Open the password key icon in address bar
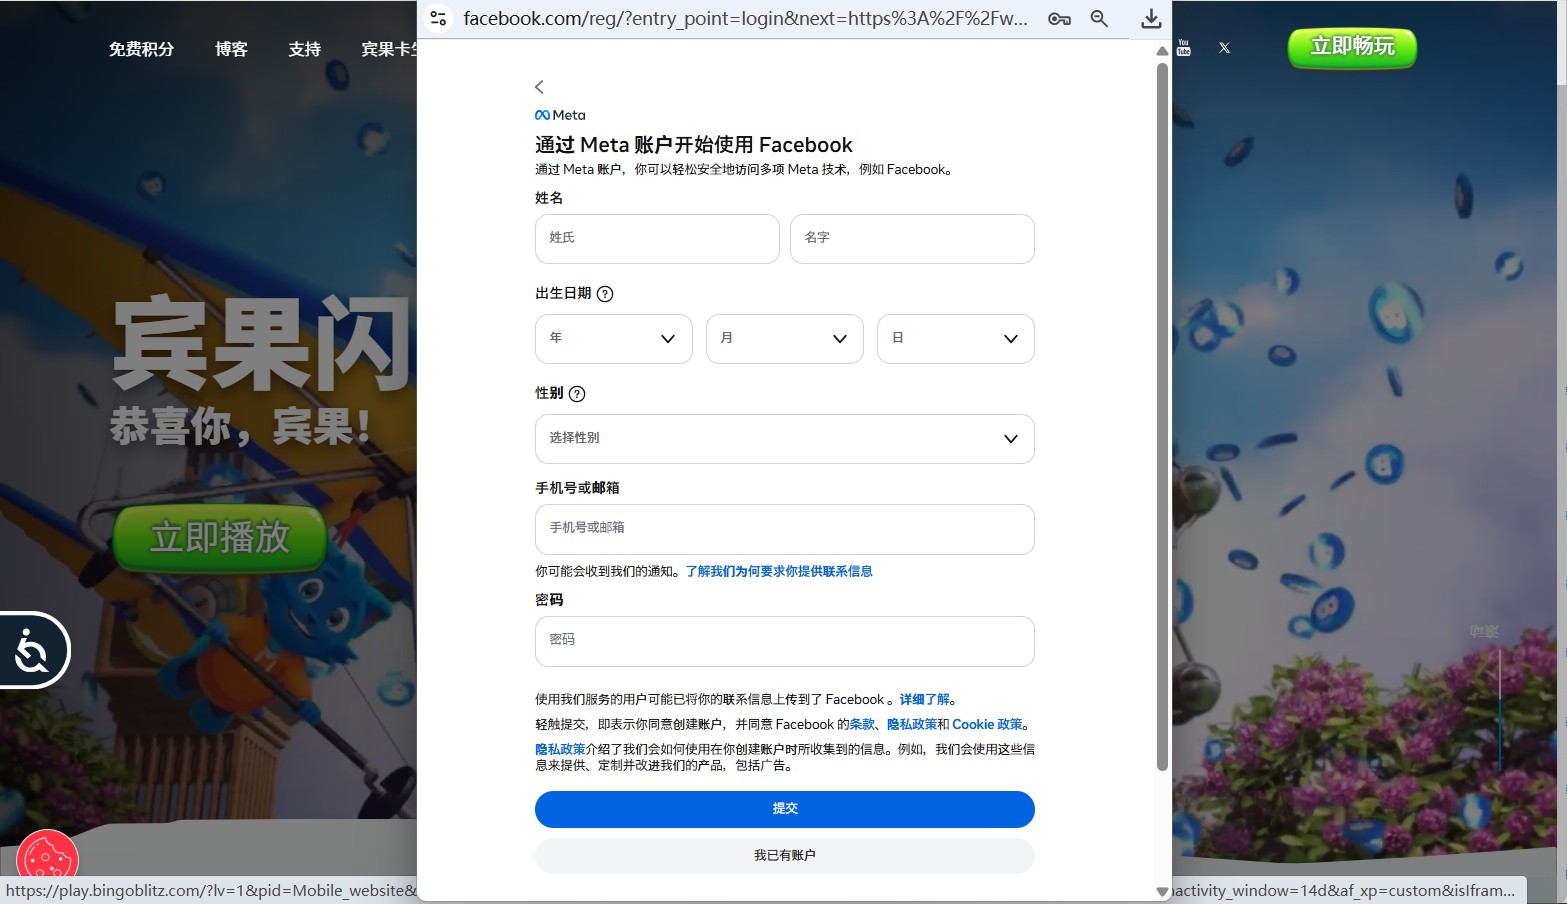The width and height of the screenshot is (1567, 904). click(x=1060, y=19)
